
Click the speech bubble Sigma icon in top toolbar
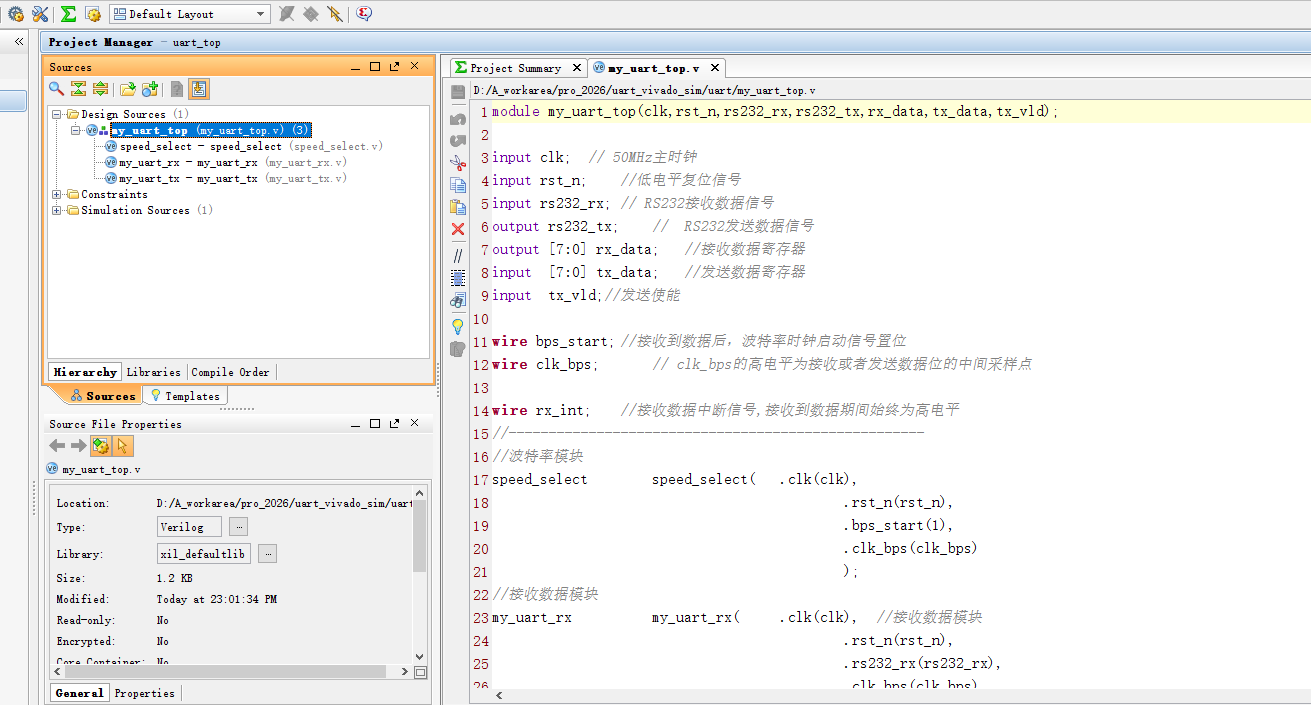click(x=364, y=14)
